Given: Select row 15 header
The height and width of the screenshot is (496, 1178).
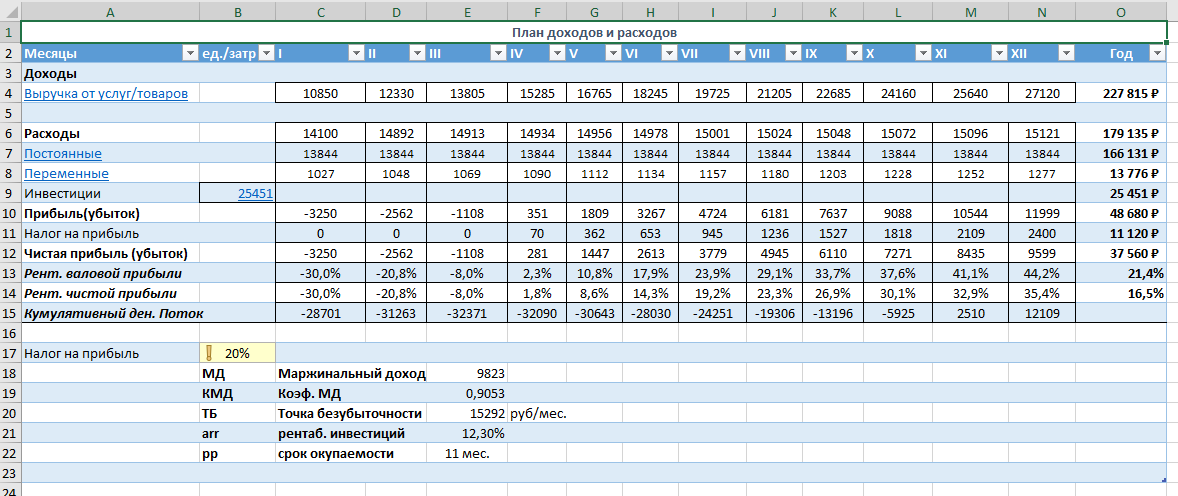Looking at the screenshot, I should [10, 312].
